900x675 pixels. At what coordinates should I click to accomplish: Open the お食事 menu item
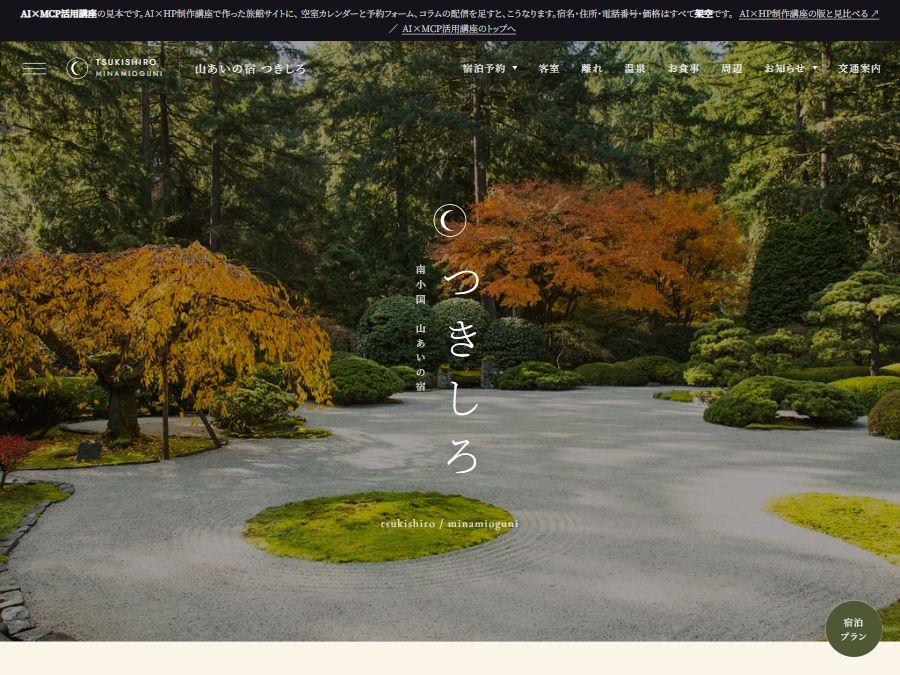[x=683, y=68]
